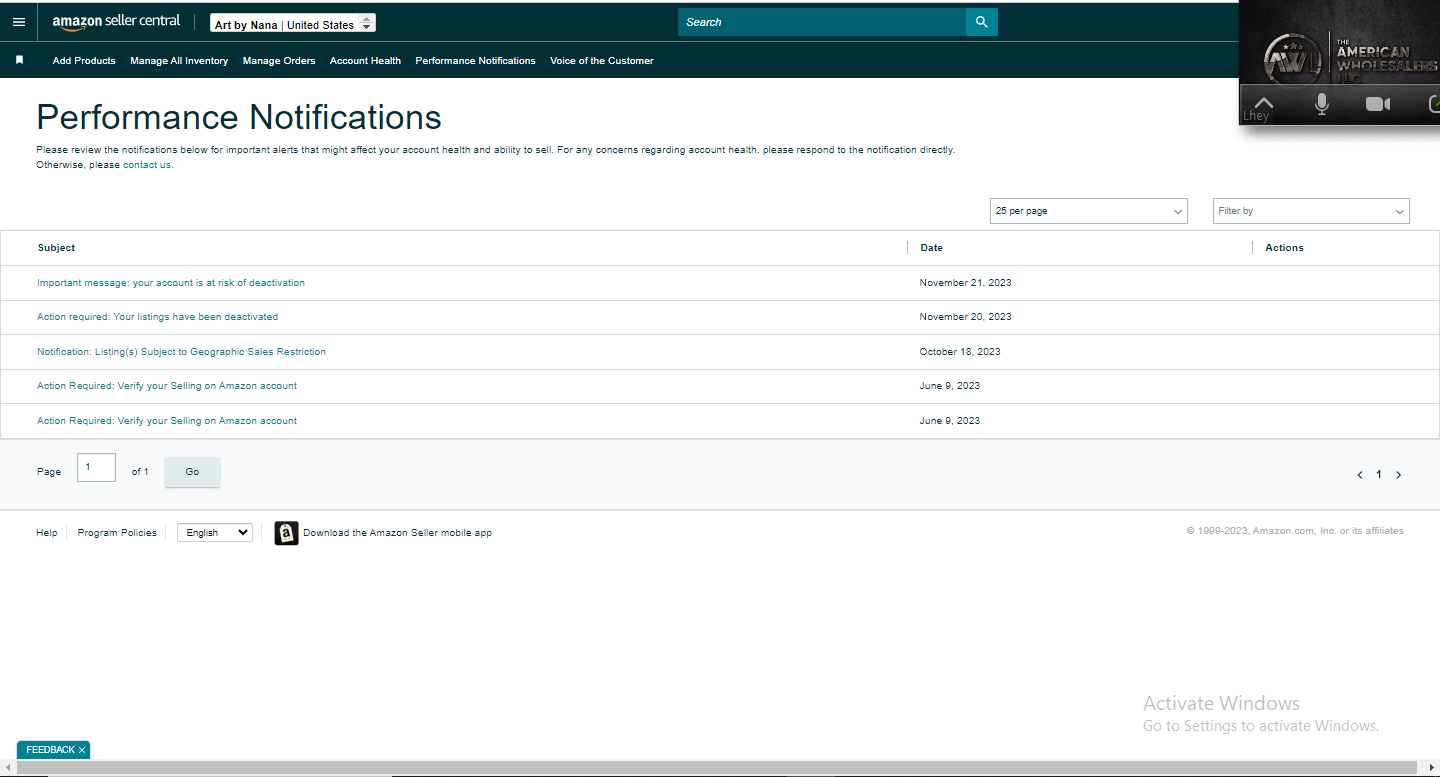This screenshot has width=1440, height=777.
Task: Open Manage Orders
Action: (x=279, y=61)
